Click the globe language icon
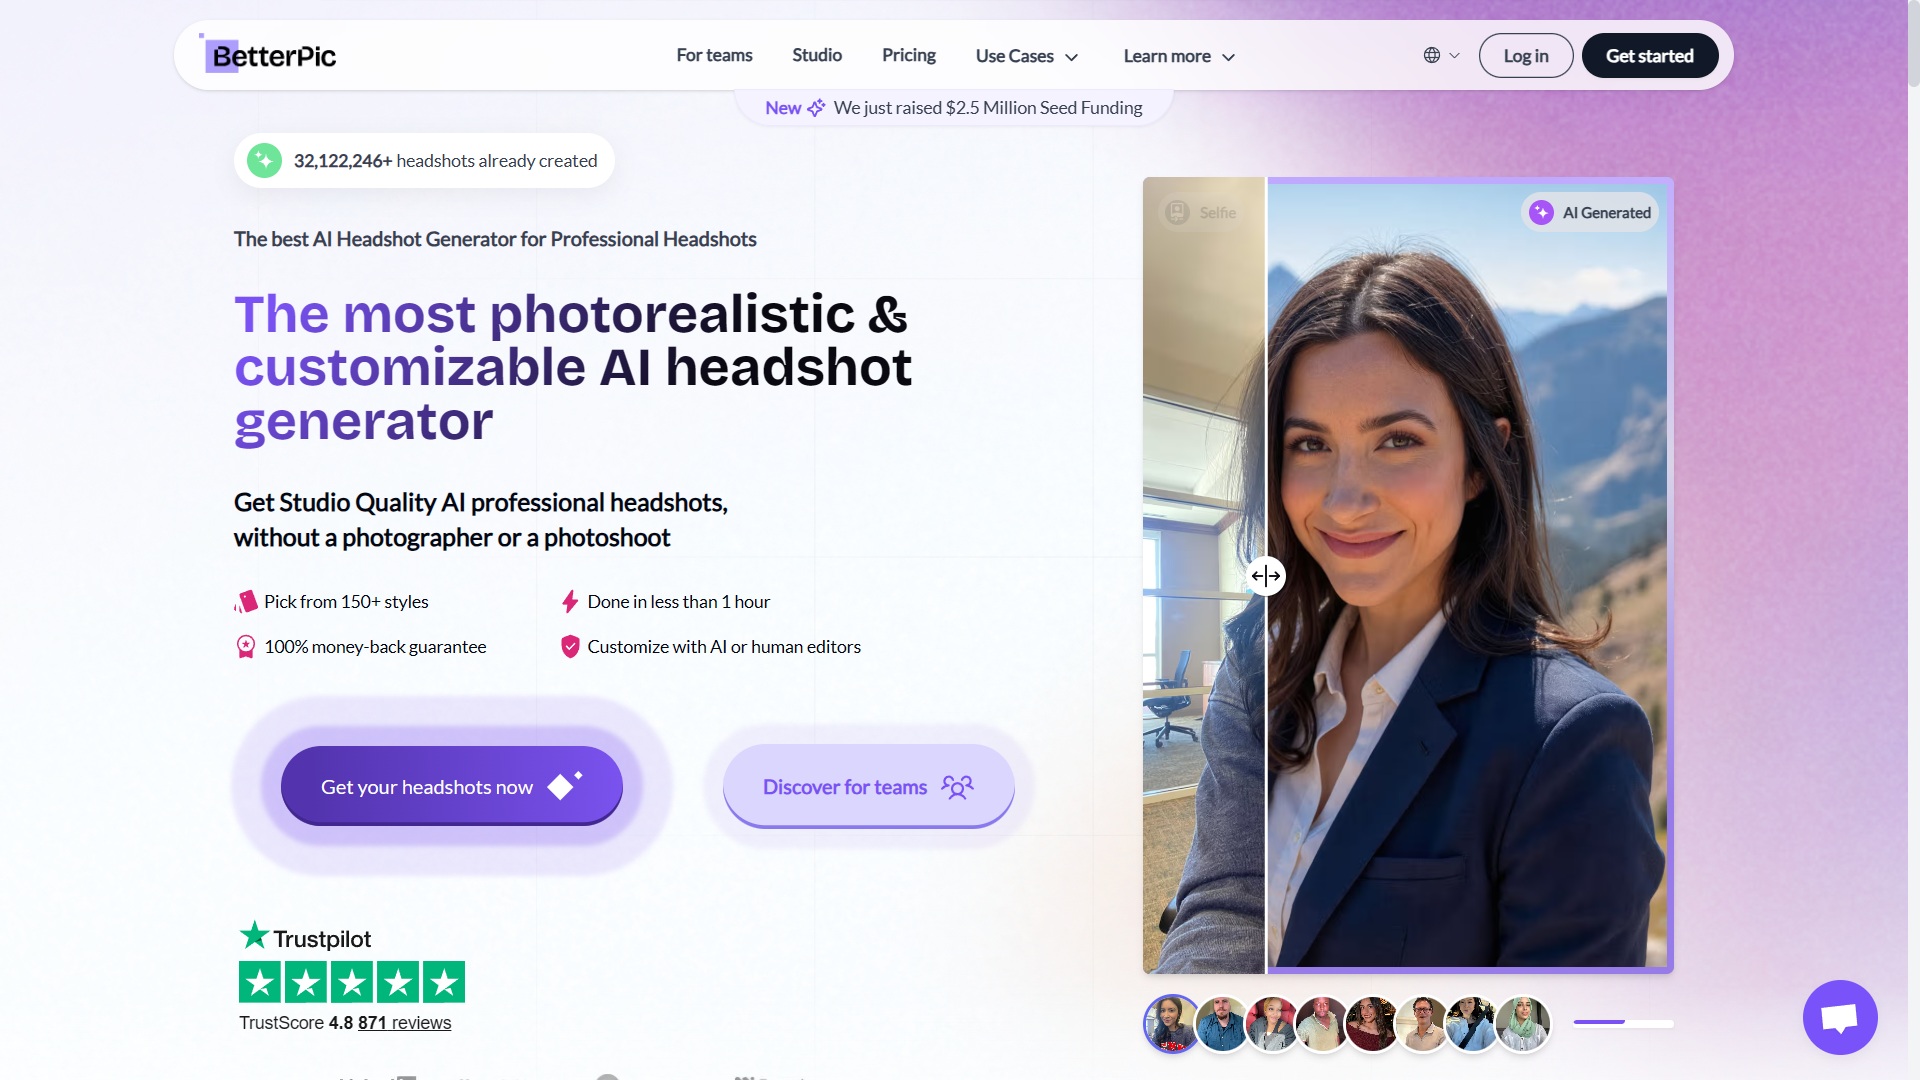The image size is (1920, 1080). (1432, 56)
